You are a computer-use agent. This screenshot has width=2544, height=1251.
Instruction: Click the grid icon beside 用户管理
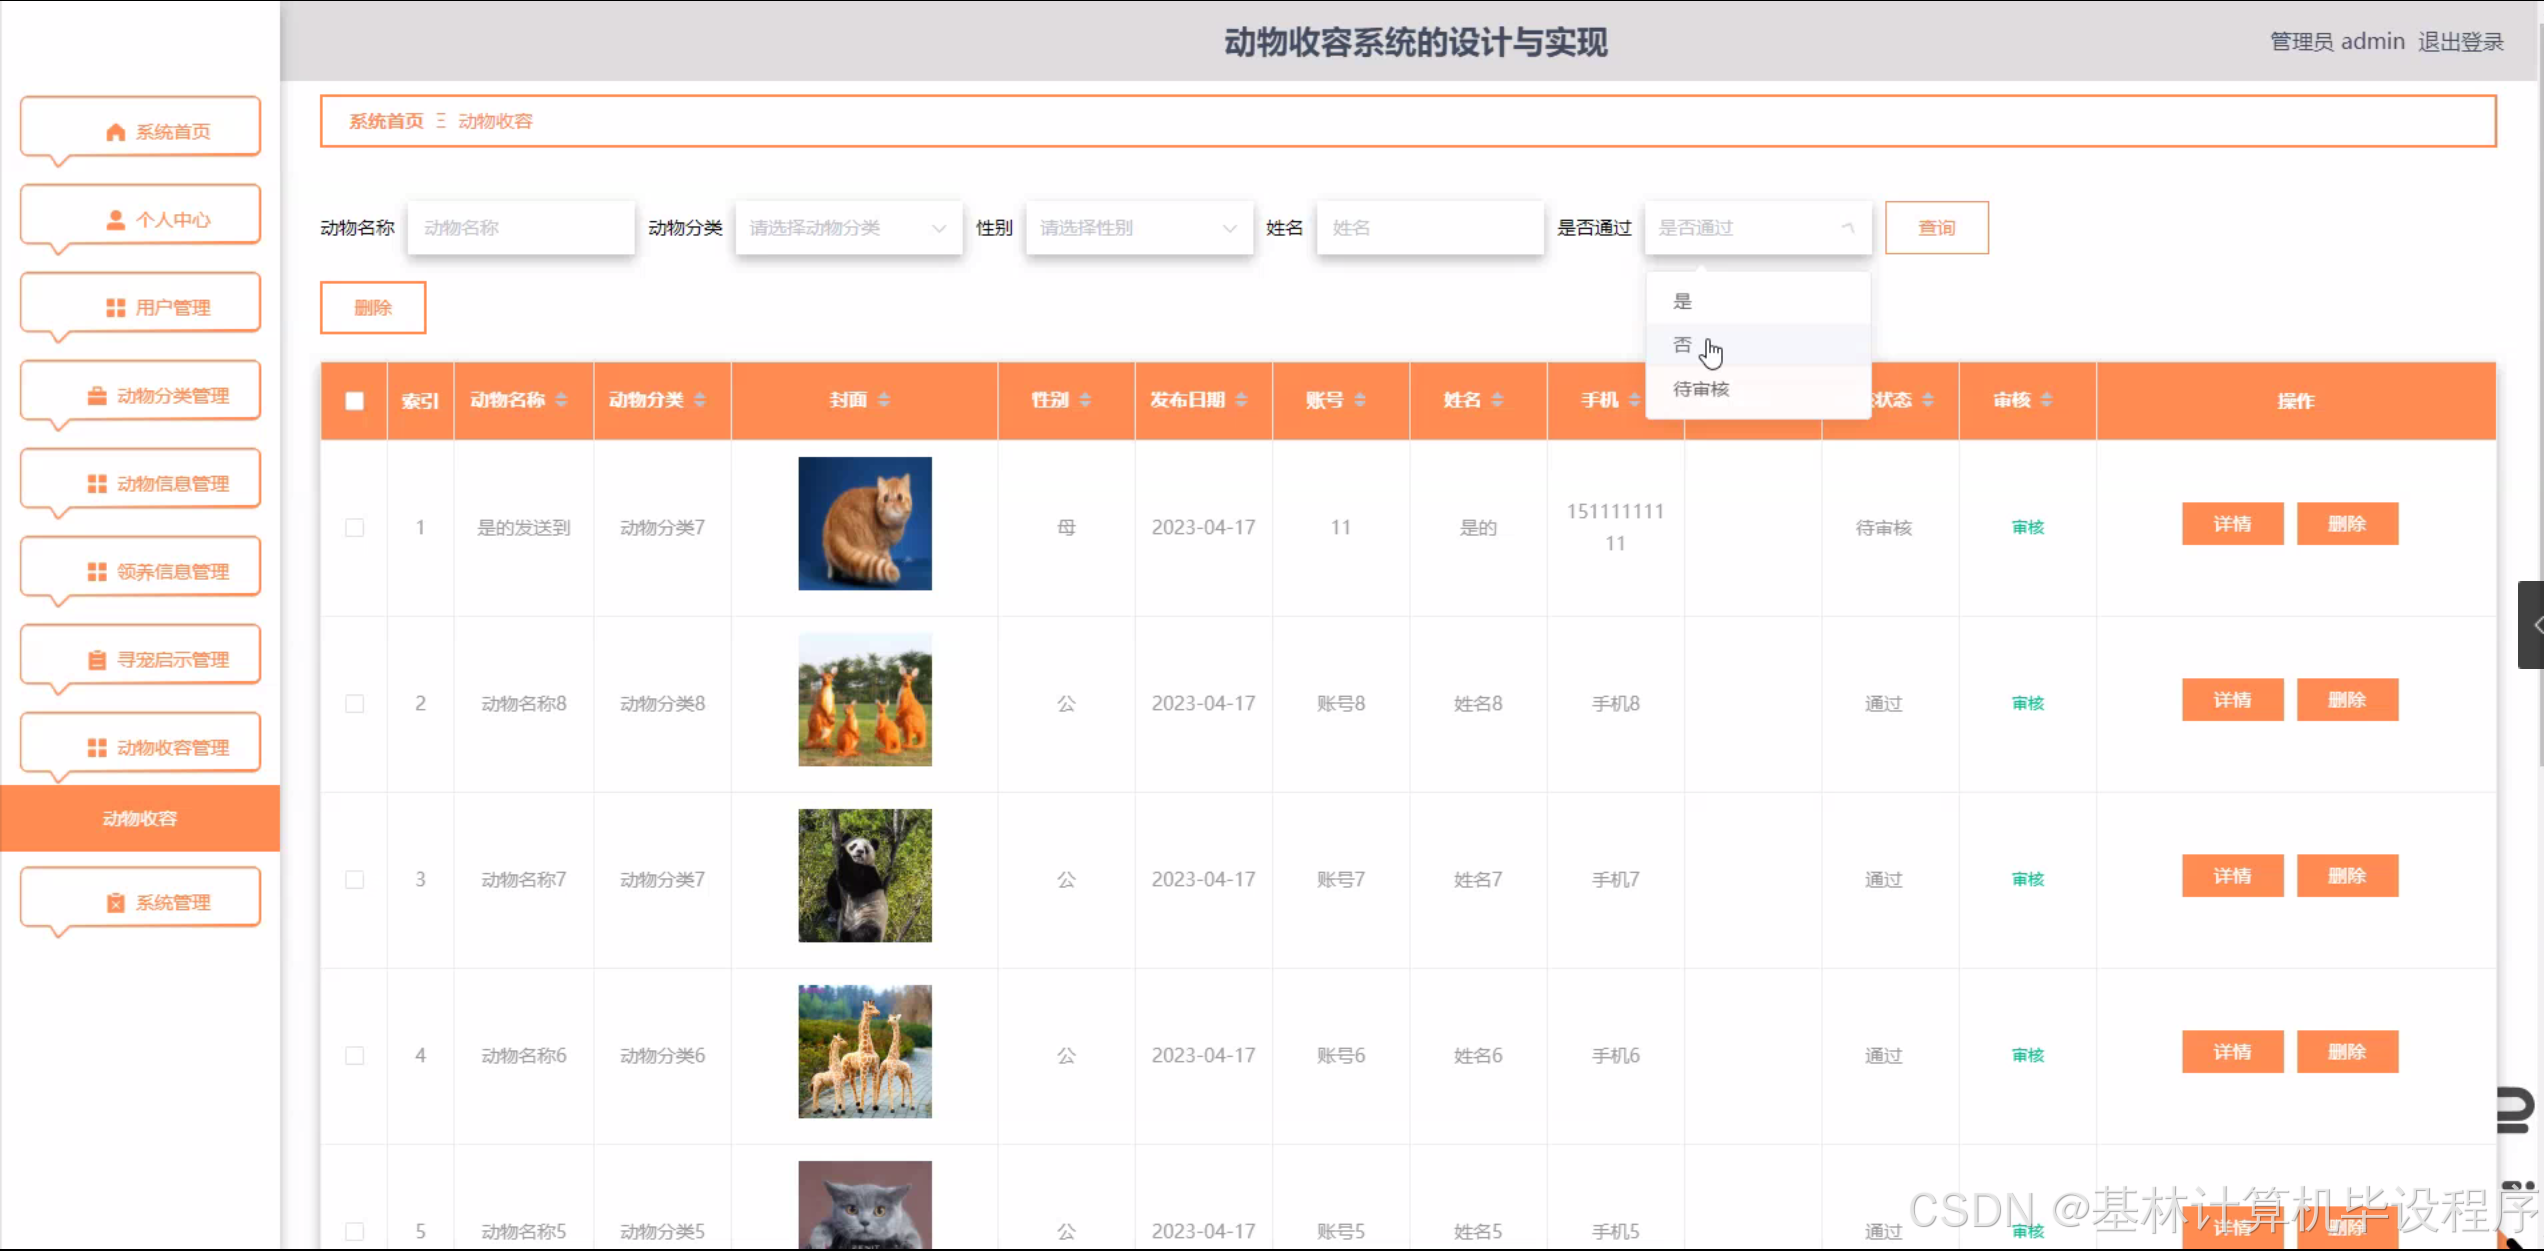point(115,308)
